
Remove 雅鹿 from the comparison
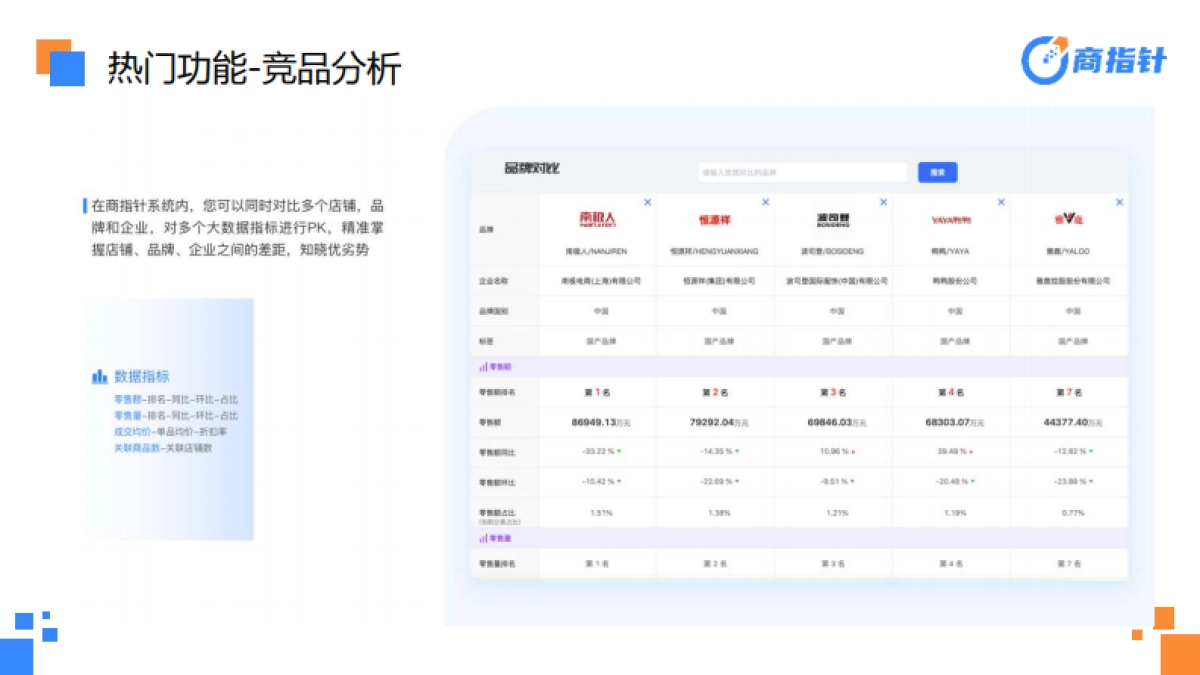[x=1120, y=200]
